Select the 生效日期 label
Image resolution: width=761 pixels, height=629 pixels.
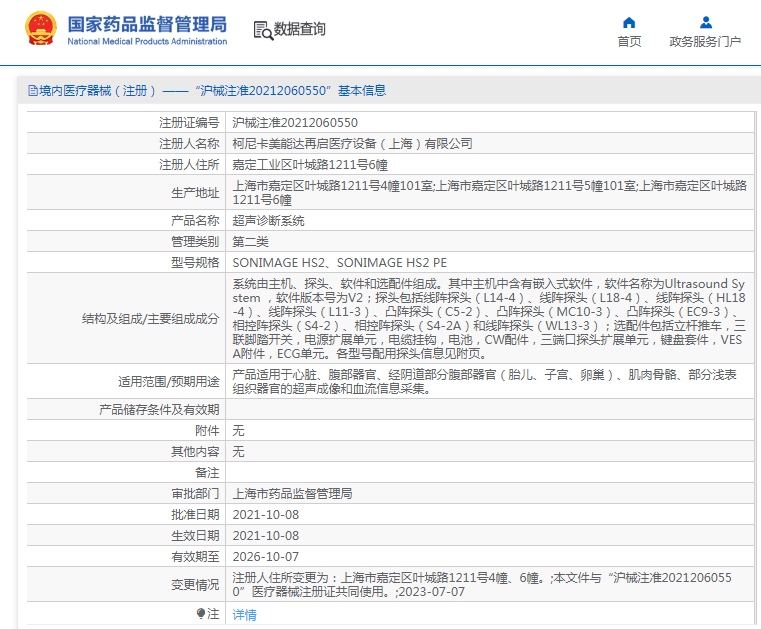pos(195,536)
